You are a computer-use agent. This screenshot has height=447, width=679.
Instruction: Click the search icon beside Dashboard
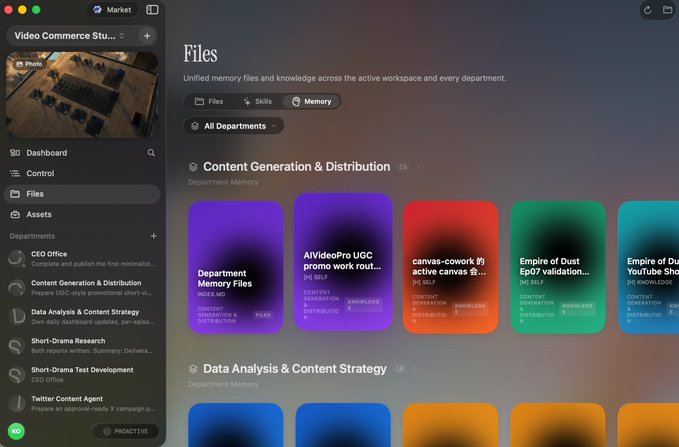click(x=151, y=152)
